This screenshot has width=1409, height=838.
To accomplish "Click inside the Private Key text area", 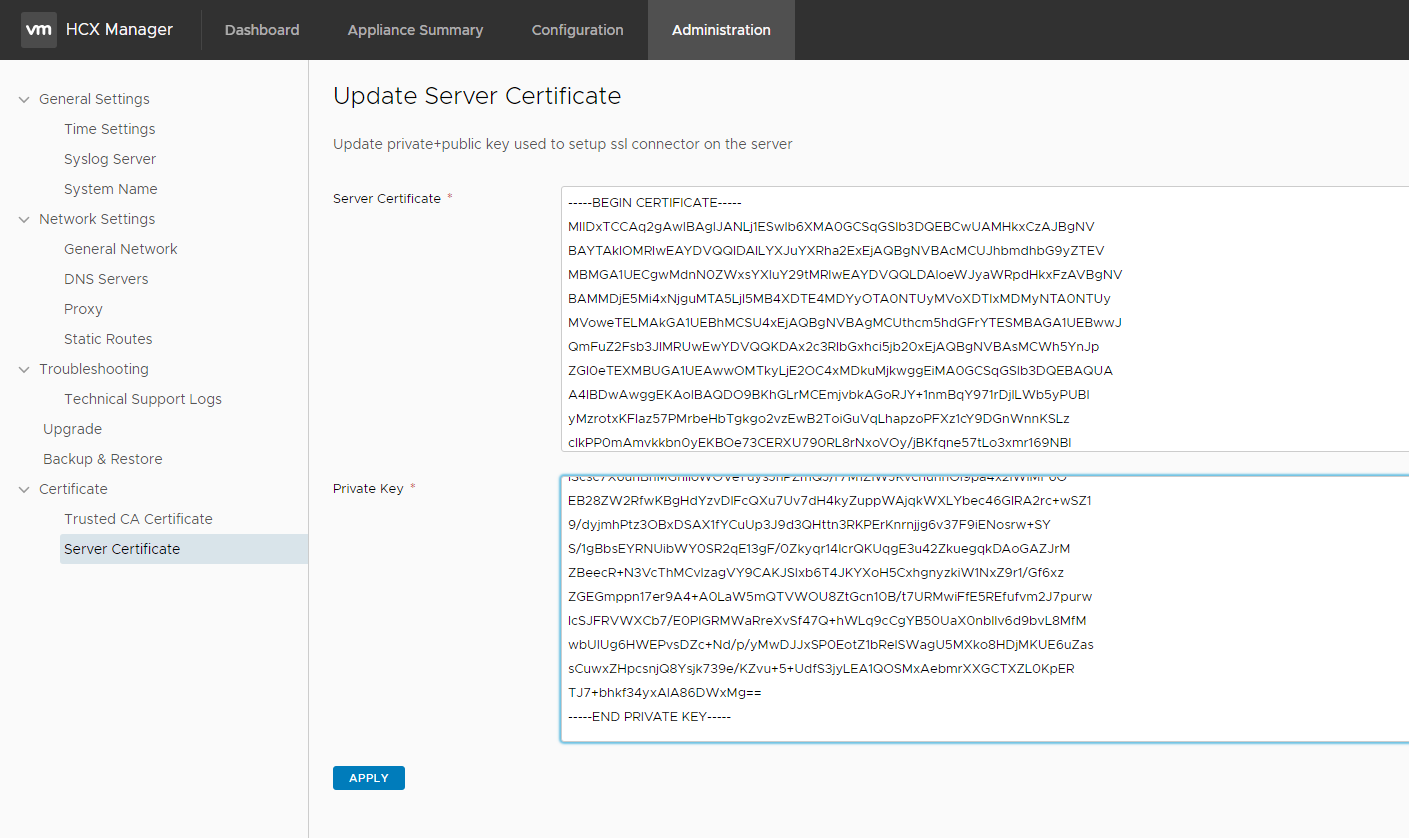I will pos(980,610).
